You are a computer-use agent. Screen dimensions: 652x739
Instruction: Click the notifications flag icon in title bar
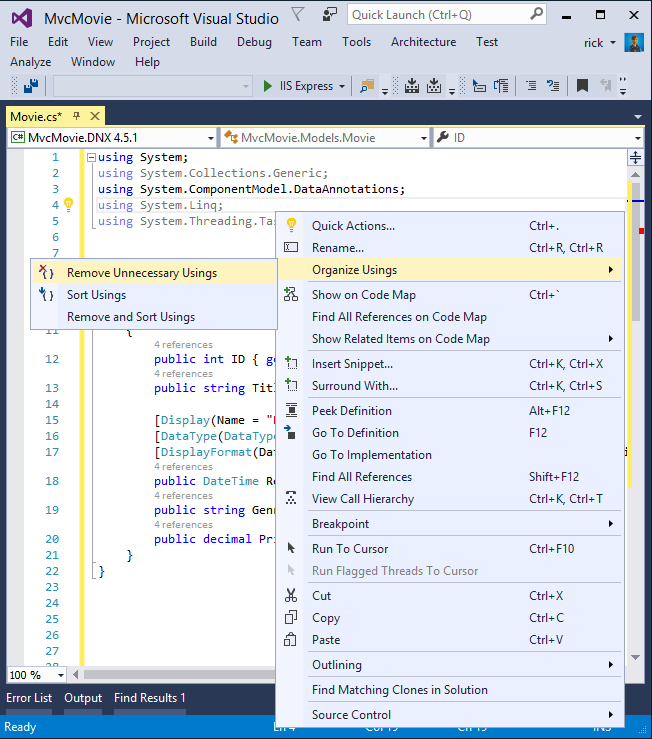298,14
